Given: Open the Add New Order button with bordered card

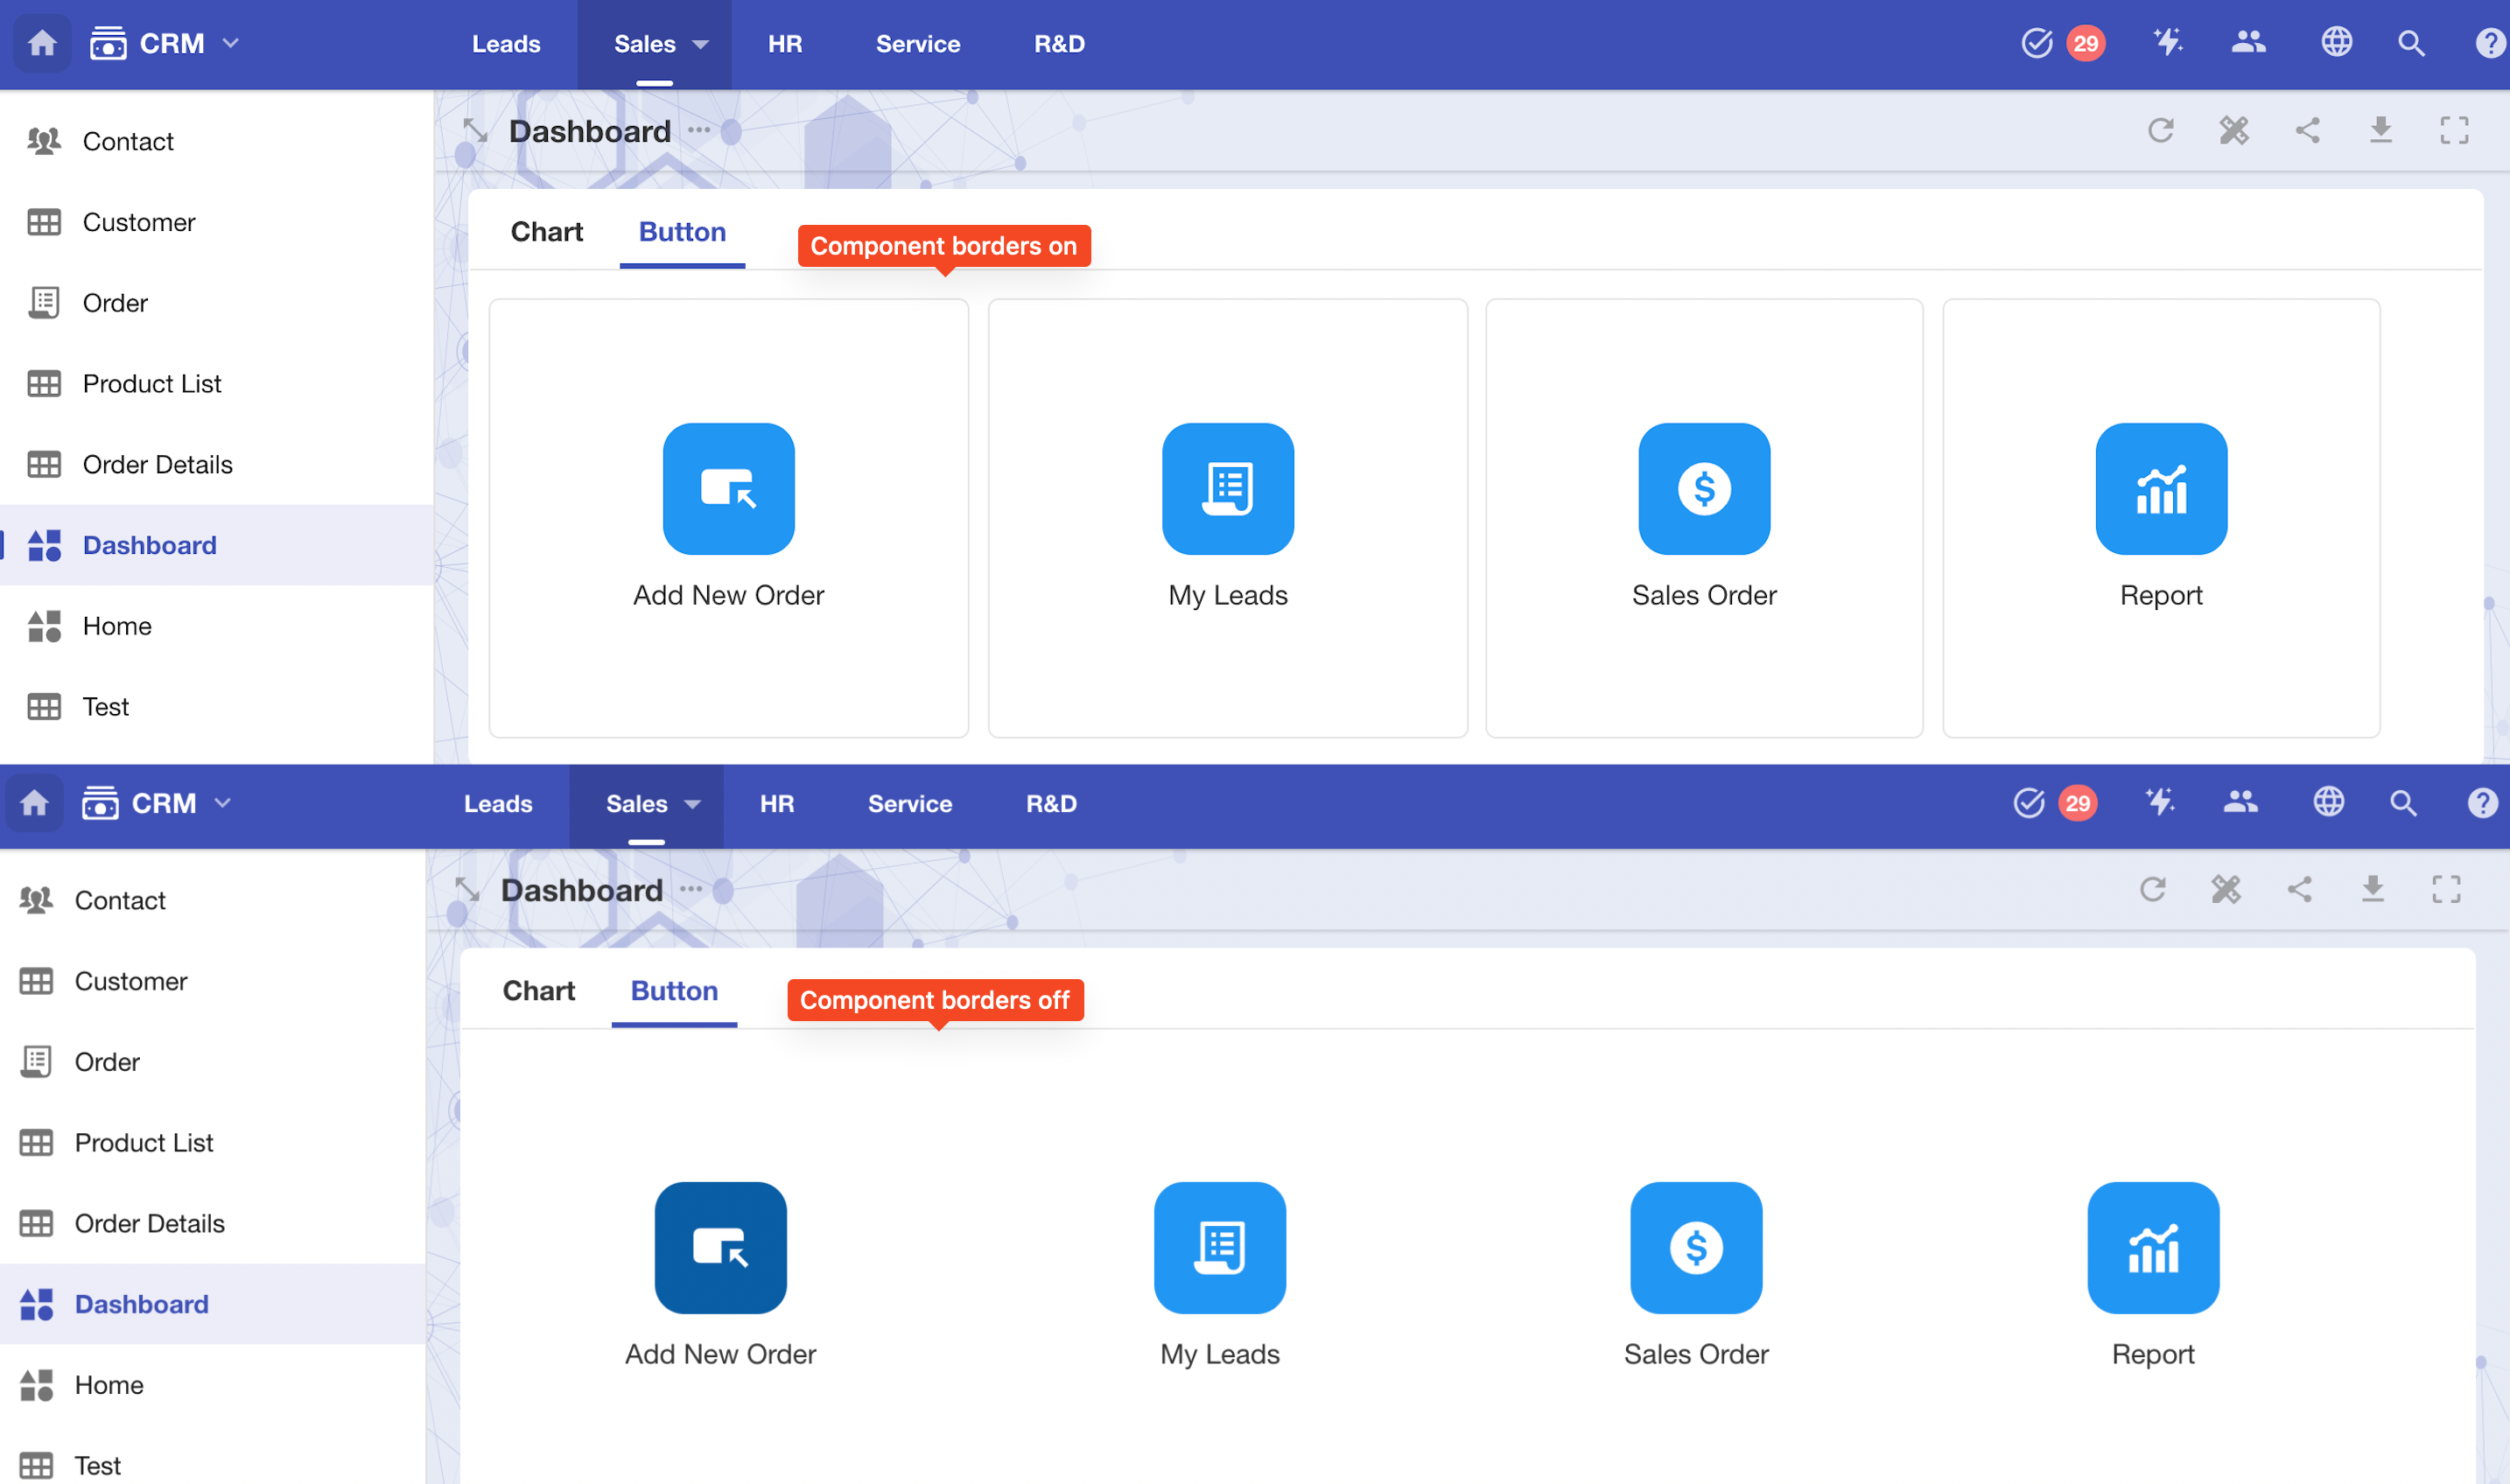Looking at the screenshot, I should point(728,489).
